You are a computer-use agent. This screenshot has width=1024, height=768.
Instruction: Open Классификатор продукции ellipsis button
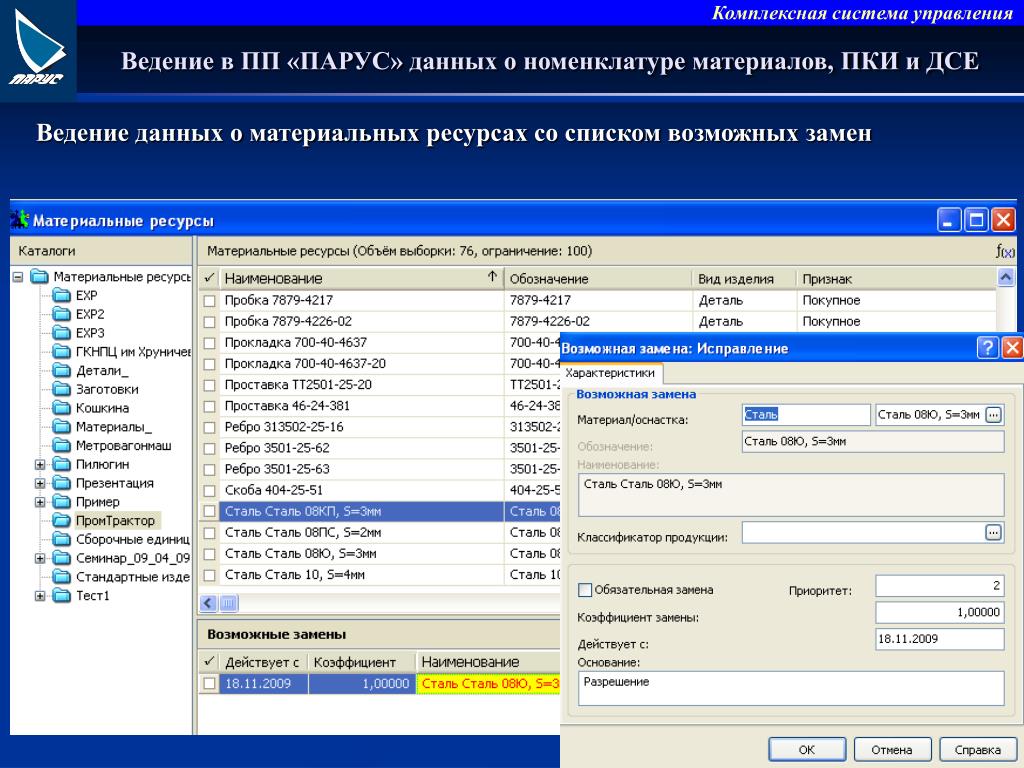tap(993, 533)
